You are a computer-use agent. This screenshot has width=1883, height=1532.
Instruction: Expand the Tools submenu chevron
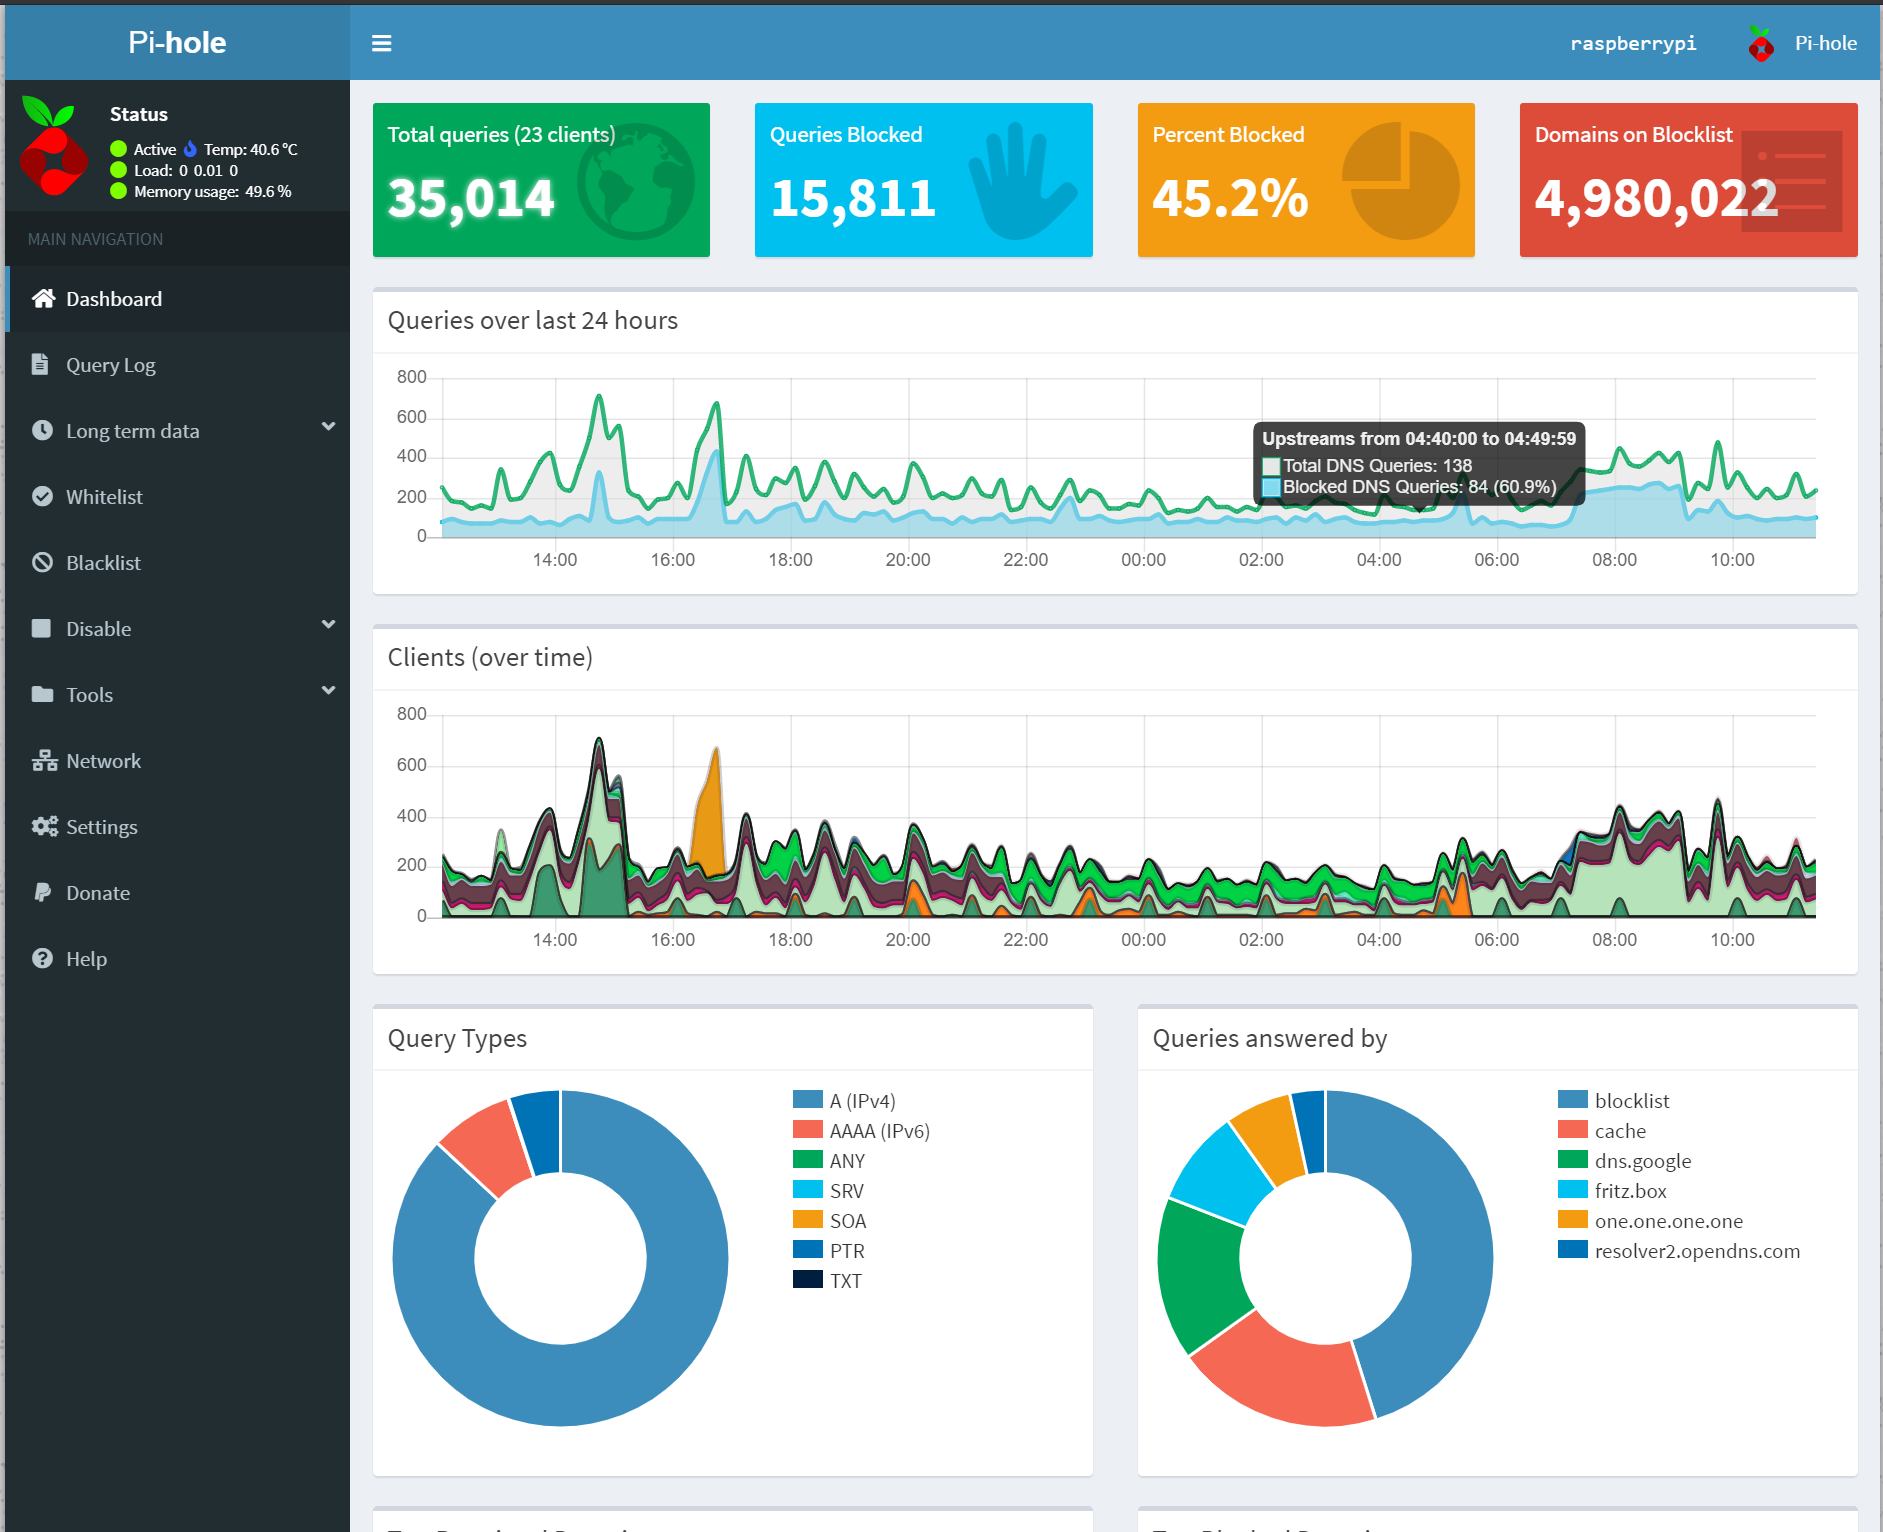tap(328, 691)
